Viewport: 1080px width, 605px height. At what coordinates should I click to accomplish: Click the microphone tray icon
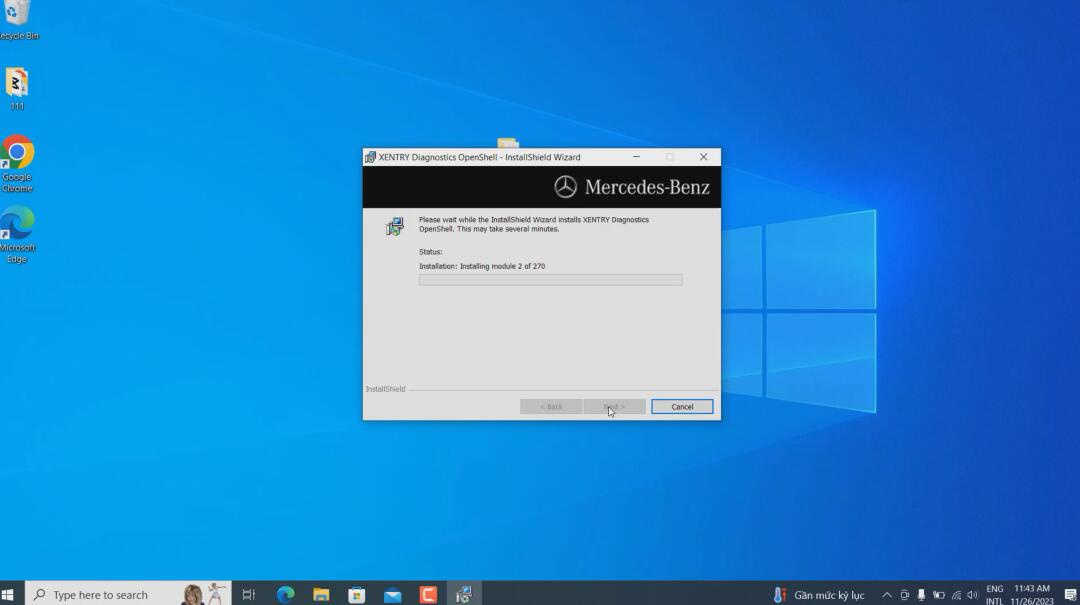coord(921,595)
